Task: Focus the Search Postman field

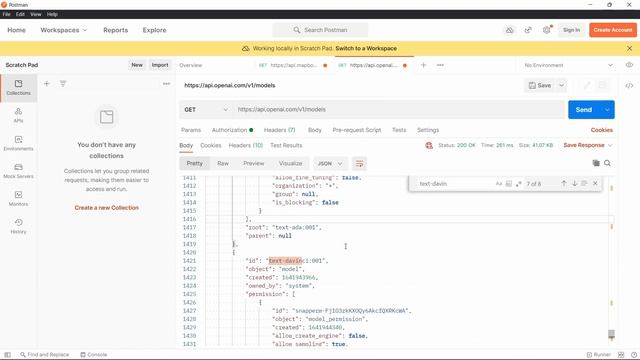Action: pos(320,30)
